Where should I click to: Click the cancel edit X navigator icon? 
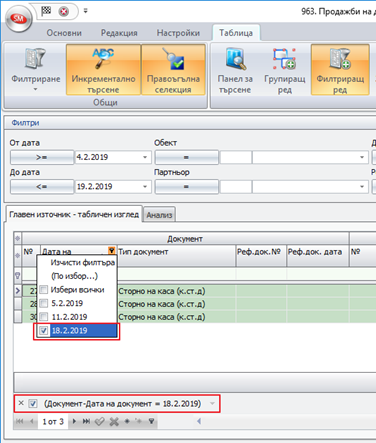coord(114,422)
